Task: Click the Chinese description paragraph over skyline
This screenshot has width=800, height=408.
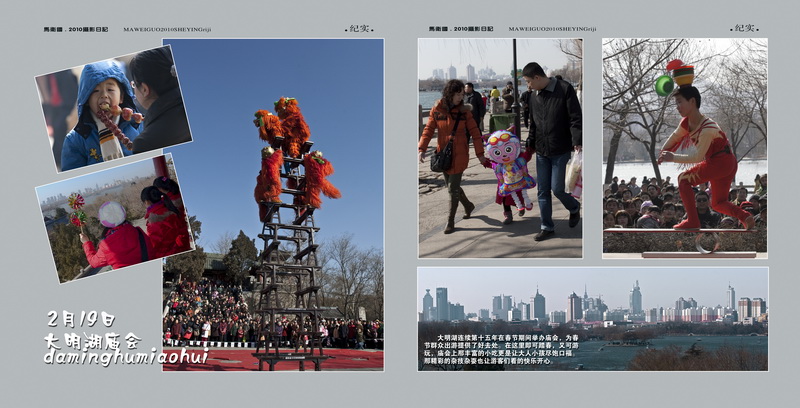Action: click(501, 349)
